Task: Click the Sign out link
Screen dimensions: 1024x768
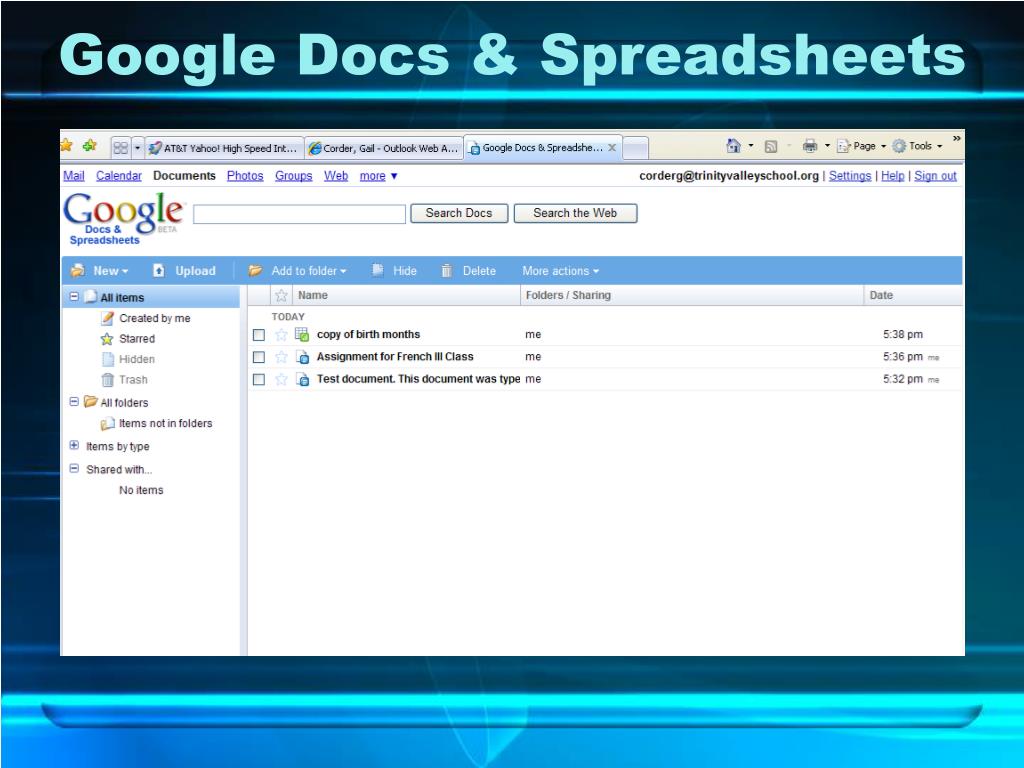Action: tap(935, 176)
